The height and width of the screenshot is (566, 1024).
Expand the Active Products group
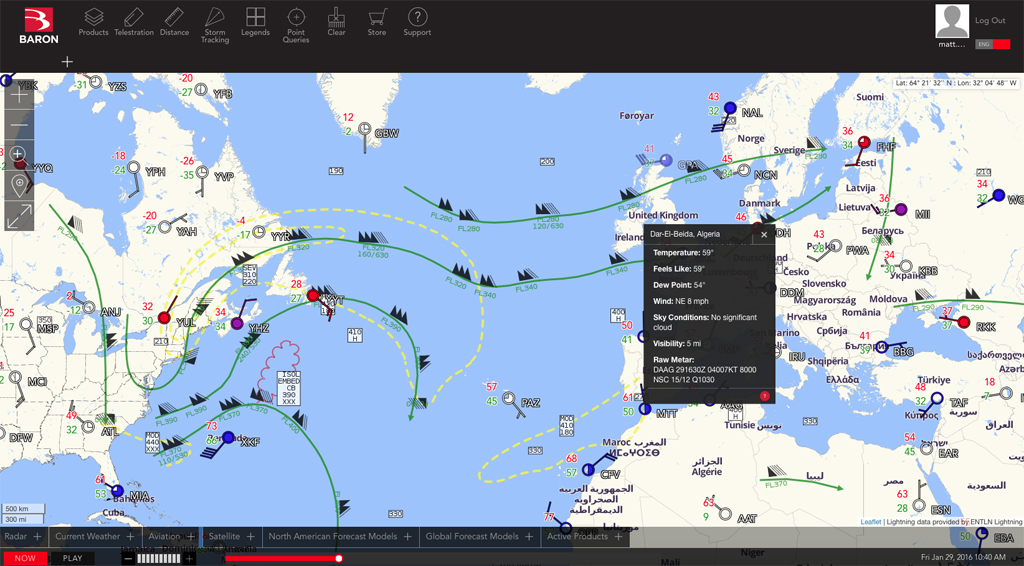coord(618,537)
